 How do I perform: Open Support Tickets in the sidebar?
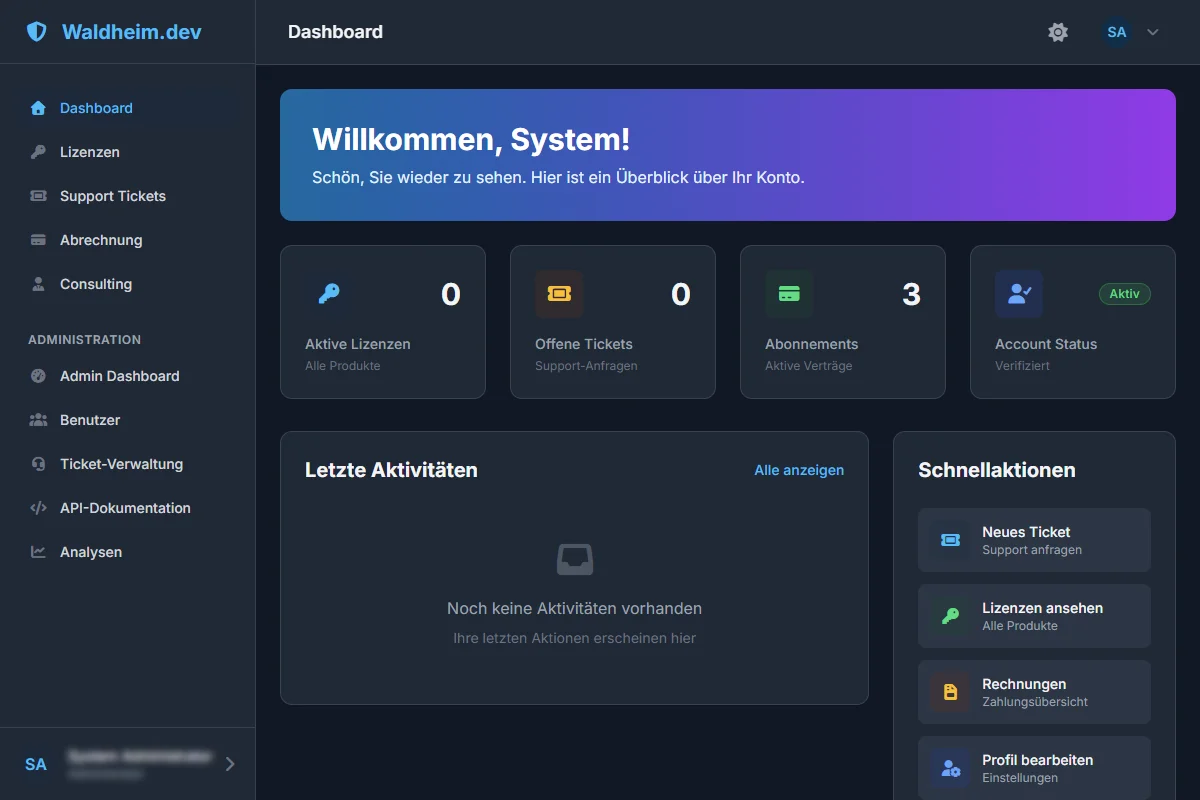[x=112, y=196]
